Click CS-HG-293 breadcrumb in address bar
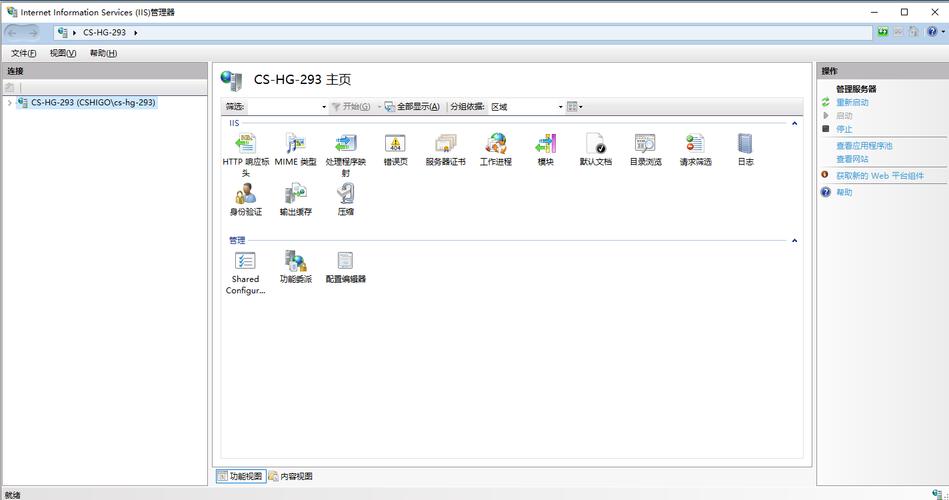Image resolution: width=949 pixels, height=500 pixels. click(104, 33)
